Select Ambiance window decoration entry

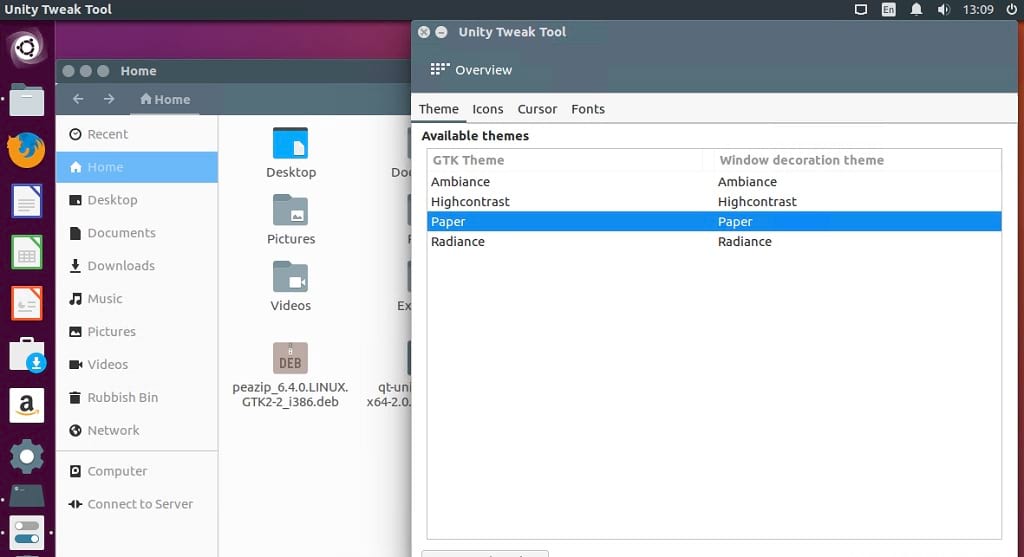(x=747, y=182)
